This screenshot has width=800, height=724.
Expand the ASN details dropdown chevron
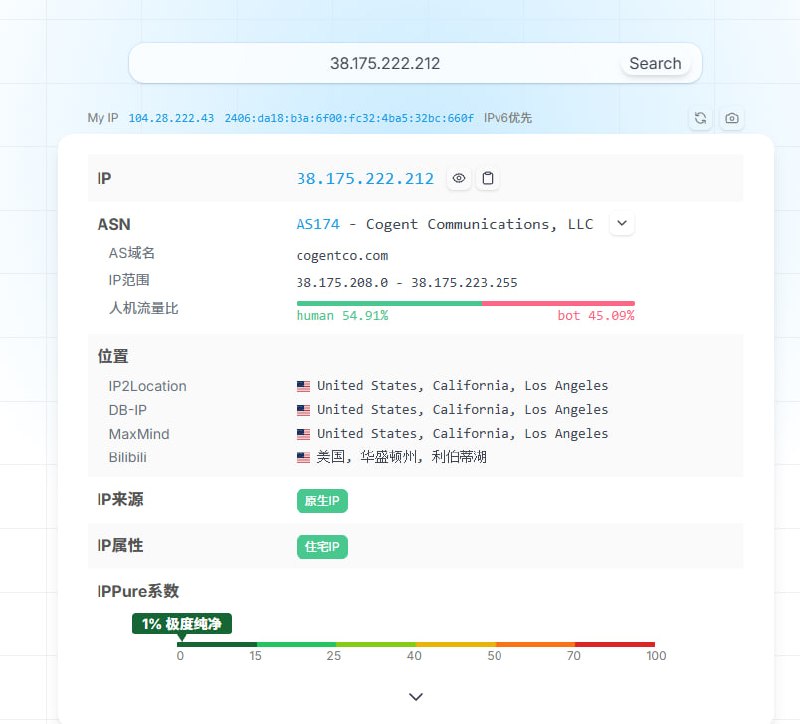click(622, 223)
